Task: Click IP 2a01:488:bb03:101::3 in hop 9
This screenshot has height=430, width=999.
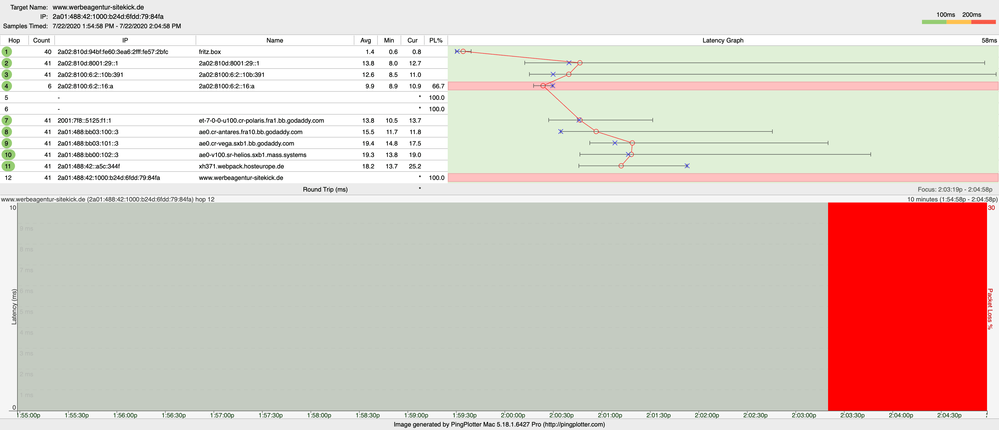Action: coord(88,143)
